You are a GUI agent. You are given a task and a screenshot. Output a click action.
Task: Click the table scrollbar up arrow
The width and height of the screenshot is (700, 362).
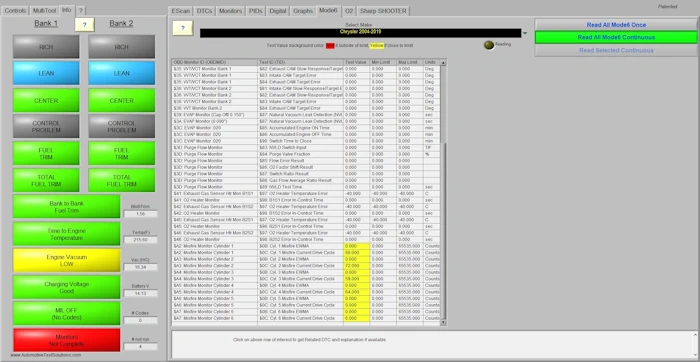pos(443,63)
